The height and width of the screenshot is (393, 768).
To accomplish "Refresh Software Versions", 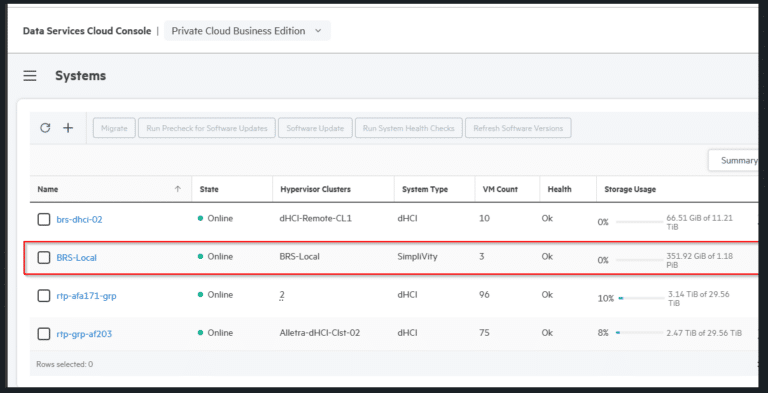I will pyautogui.click(x=518, y=128).
